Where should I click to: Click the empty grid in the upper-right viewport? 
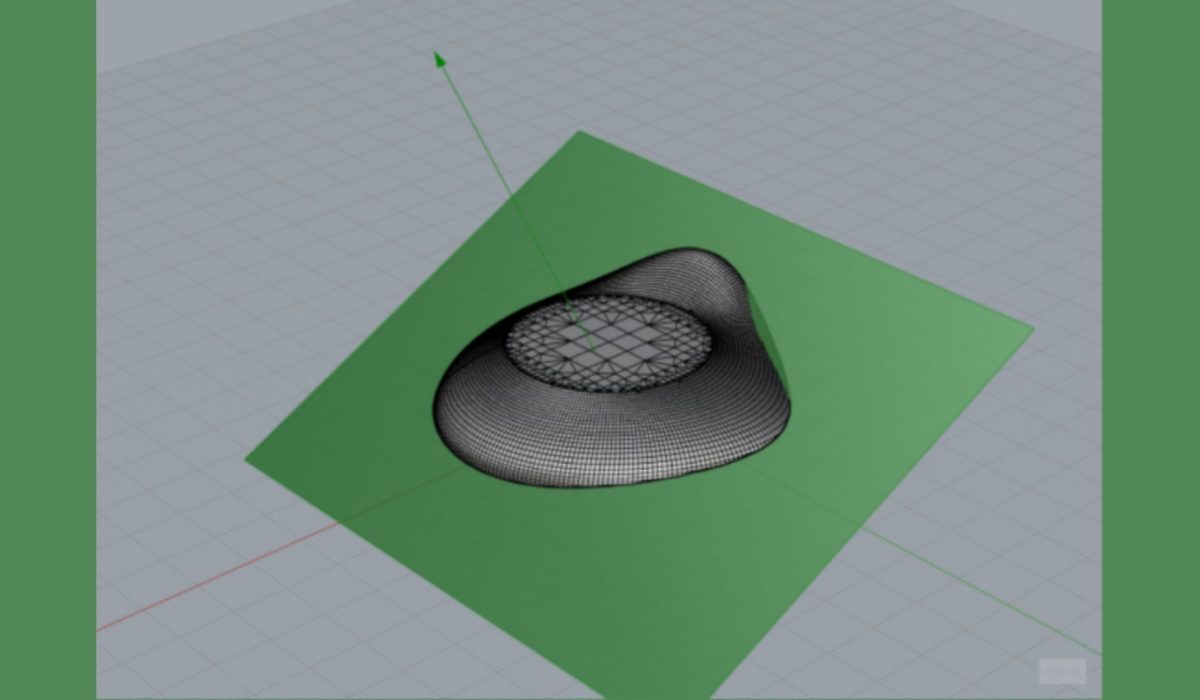click(x=950, y=120)
